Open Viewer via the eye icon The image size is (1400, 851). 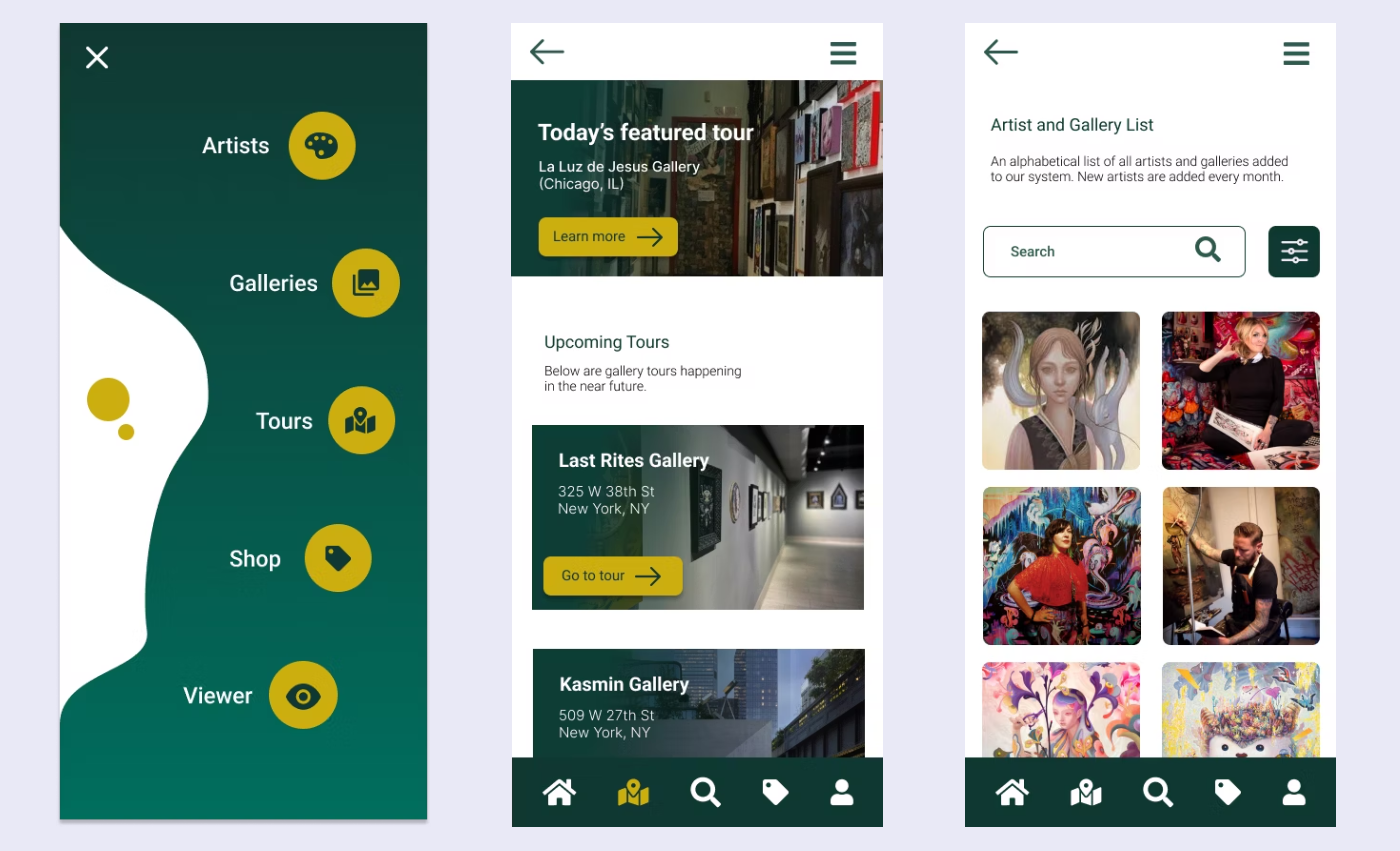[x=303, y=695]
